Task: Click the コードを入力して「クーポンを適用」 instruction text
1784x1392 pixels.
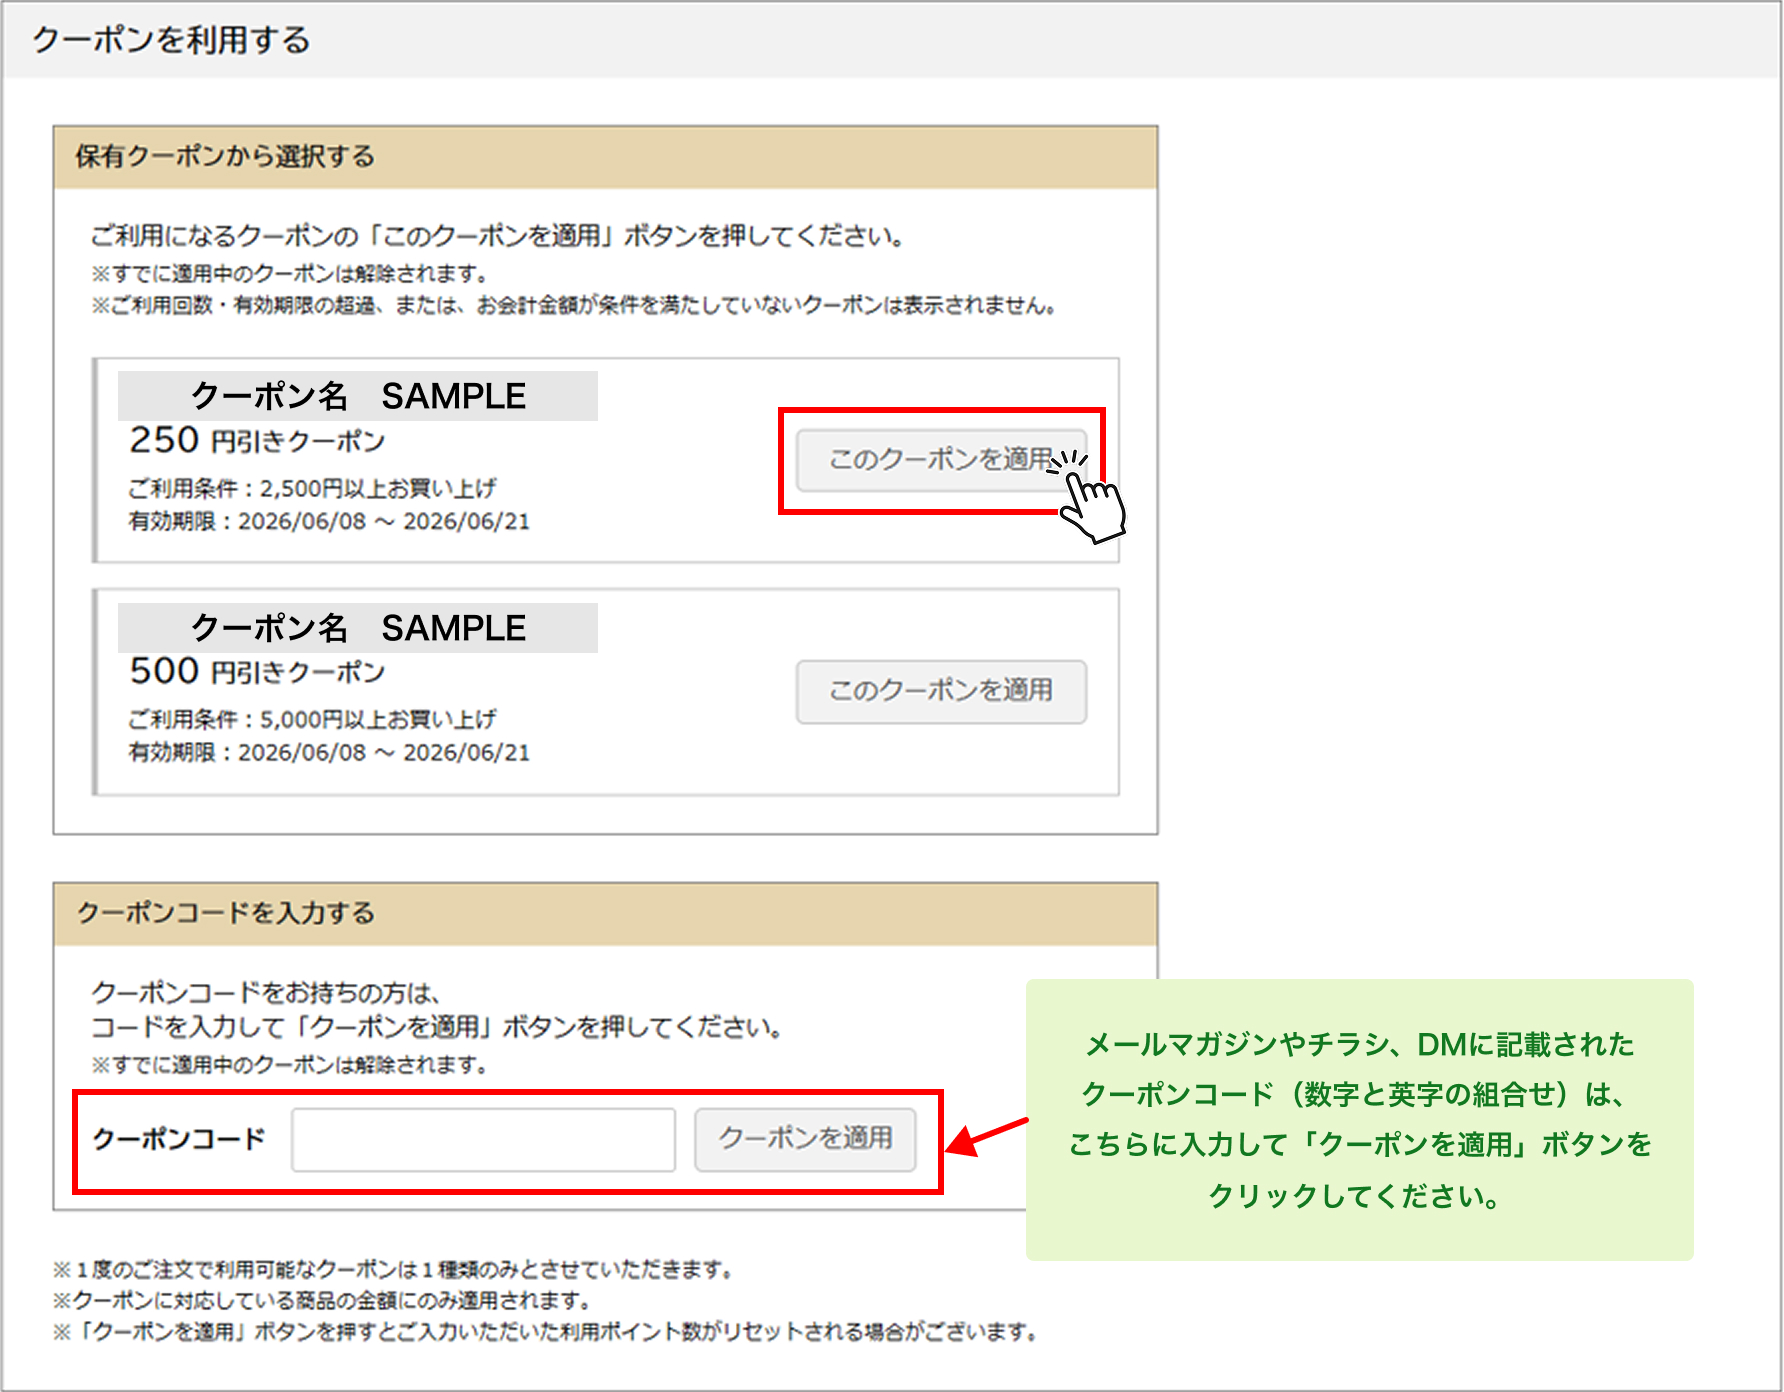Action: tap(437, 1027)
